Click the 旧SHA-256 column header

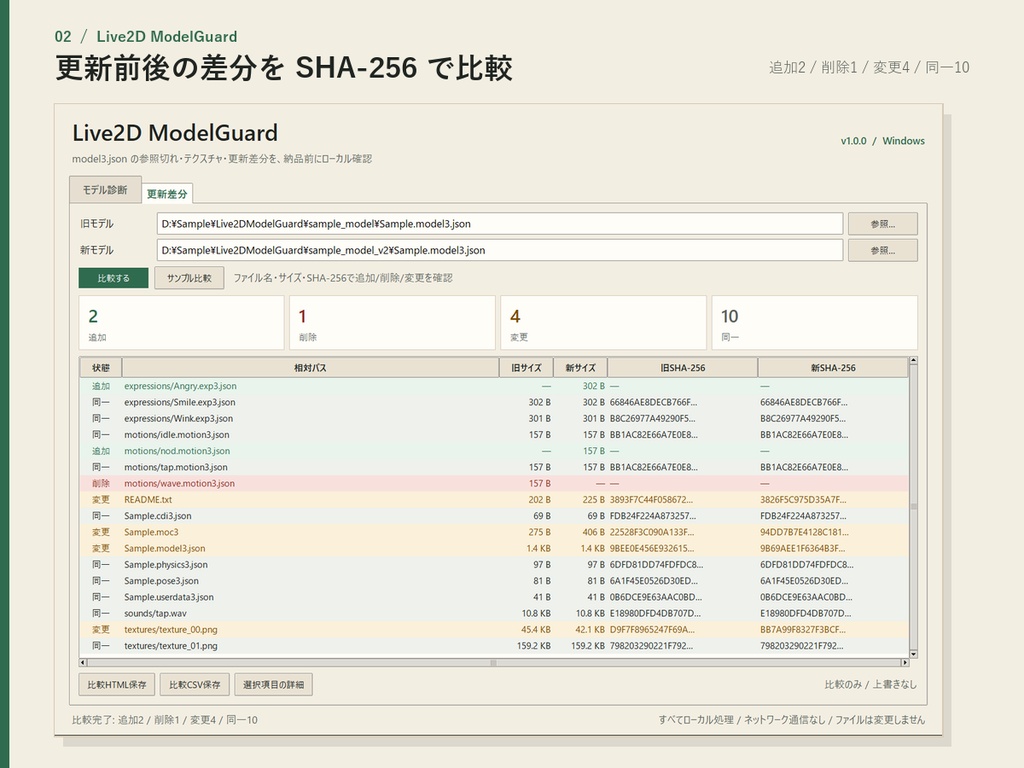(x=682, y=368)
